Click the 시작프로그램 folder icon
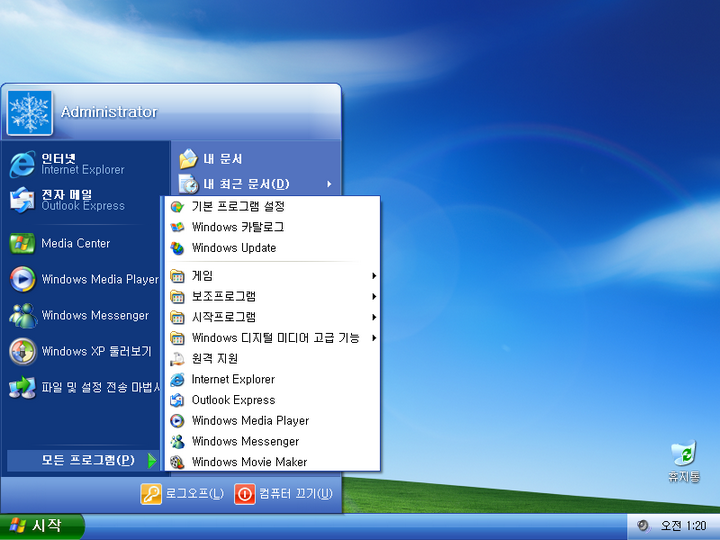This screenshot has height=540, width=720. pos(177,317)
